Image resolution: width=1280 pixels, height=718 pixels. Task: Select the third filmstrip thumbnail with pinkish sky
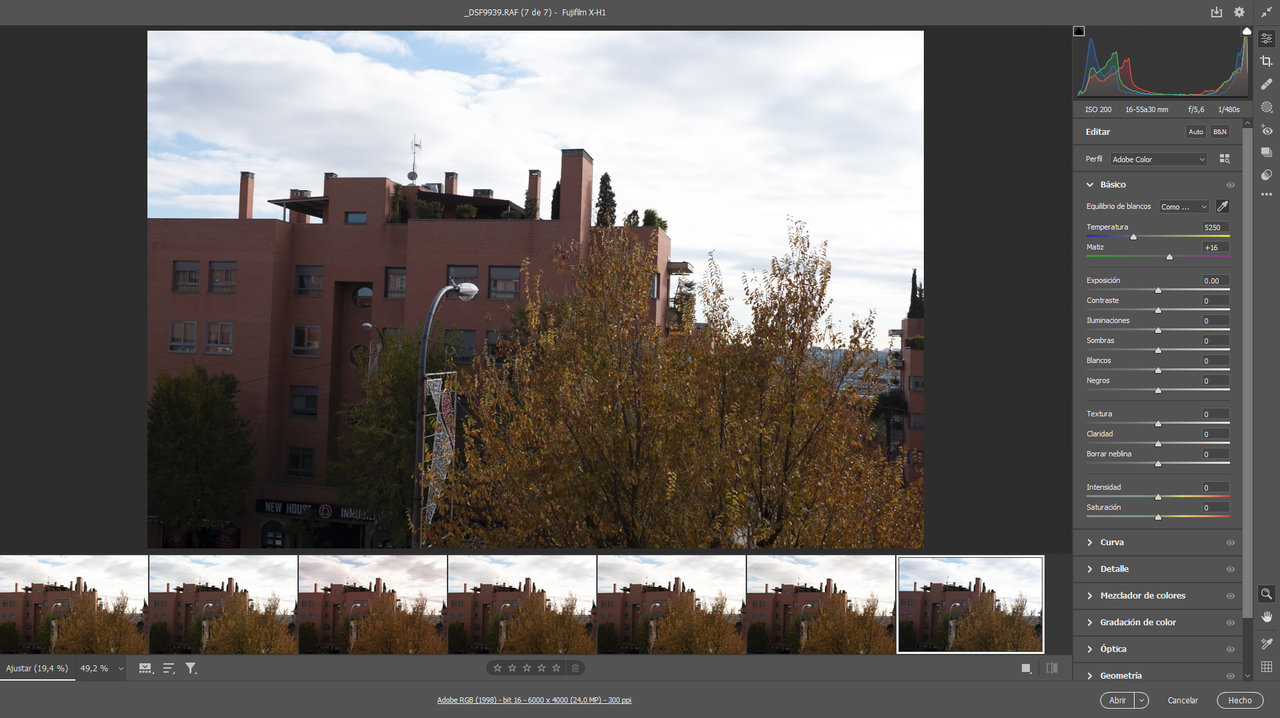point(373,605)
